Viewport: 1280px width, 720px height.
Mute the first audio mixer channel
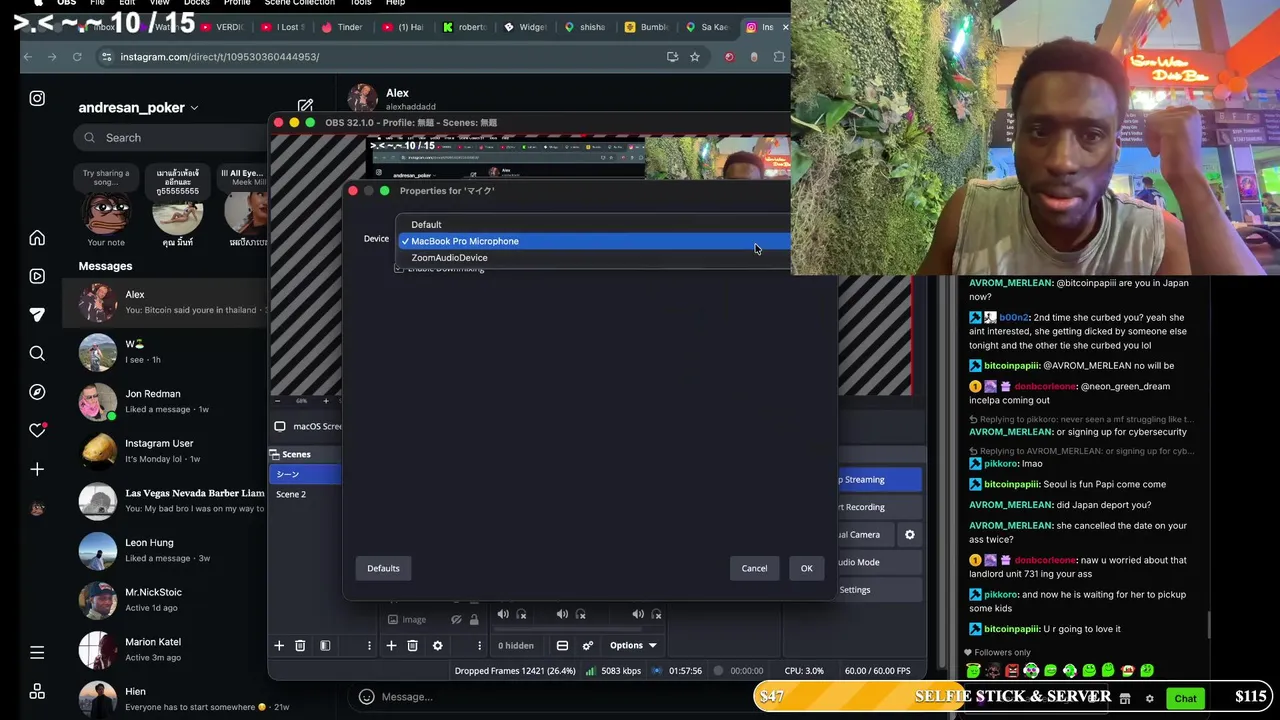503,614
